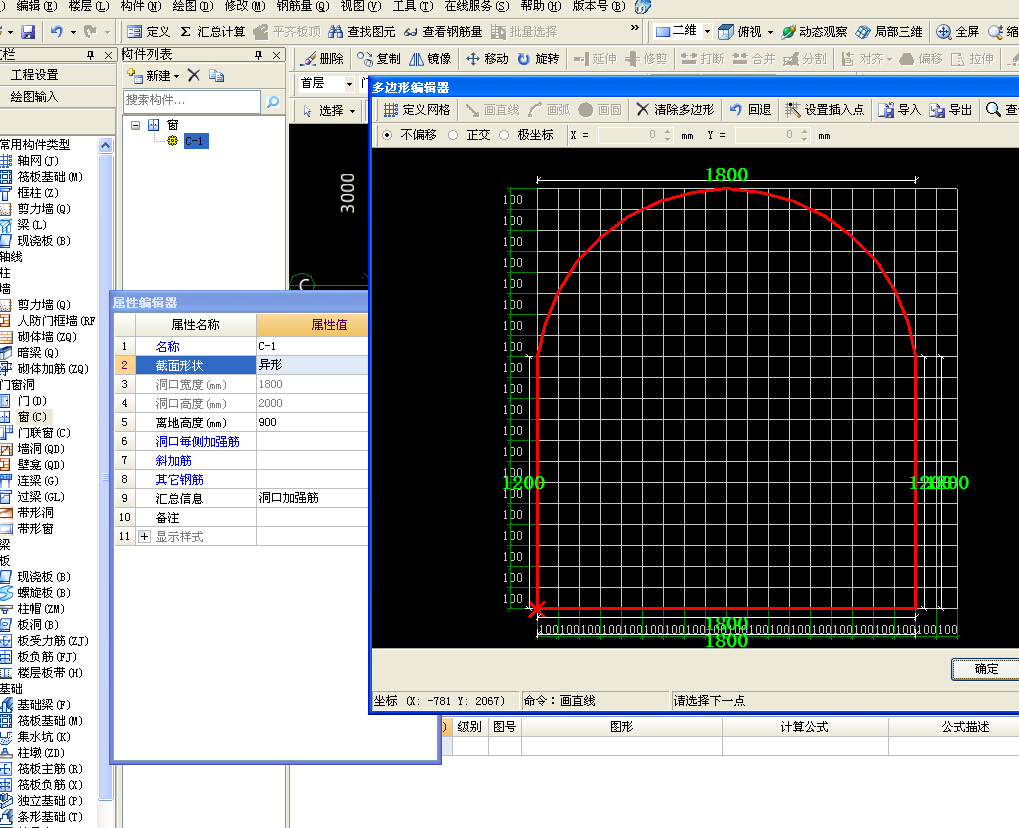Activate 全屏 full screen
Viewport: 1019px width, 828px height.
coord(958,31)
